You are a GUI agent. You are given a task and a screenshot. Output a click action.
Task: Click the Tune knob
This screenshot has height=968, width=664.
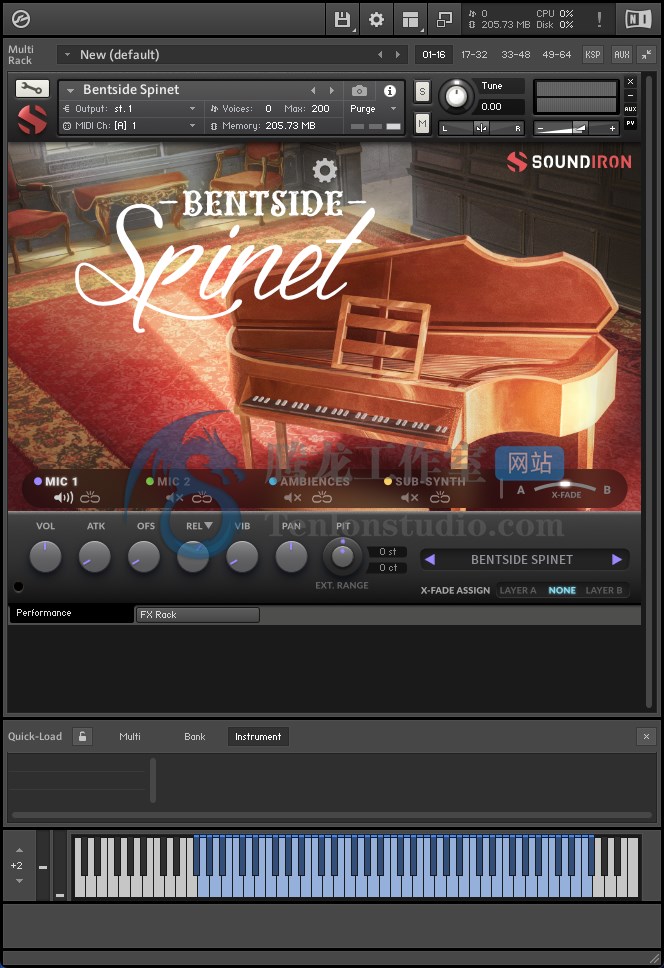(x=456, y=96)
